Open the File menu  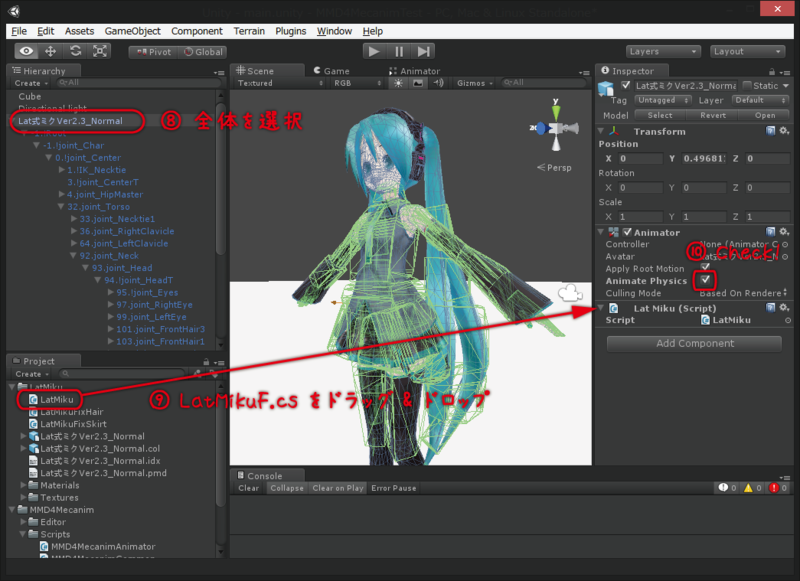(19, 31)
